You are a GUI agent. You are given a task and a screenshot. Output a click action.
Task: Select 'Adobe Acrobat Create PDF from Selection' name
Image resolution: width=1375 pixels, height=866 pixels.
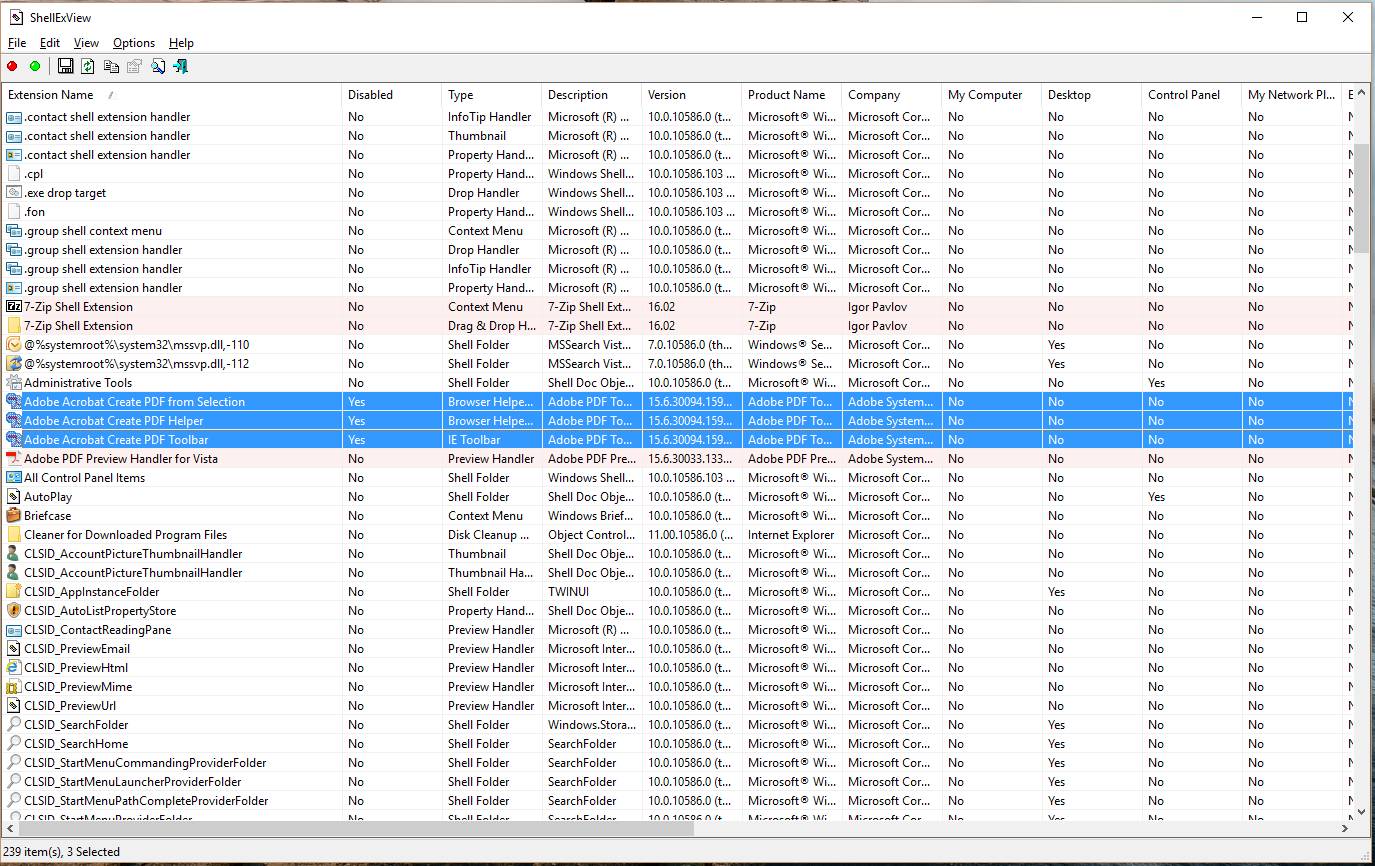click(x=134, y=402)
